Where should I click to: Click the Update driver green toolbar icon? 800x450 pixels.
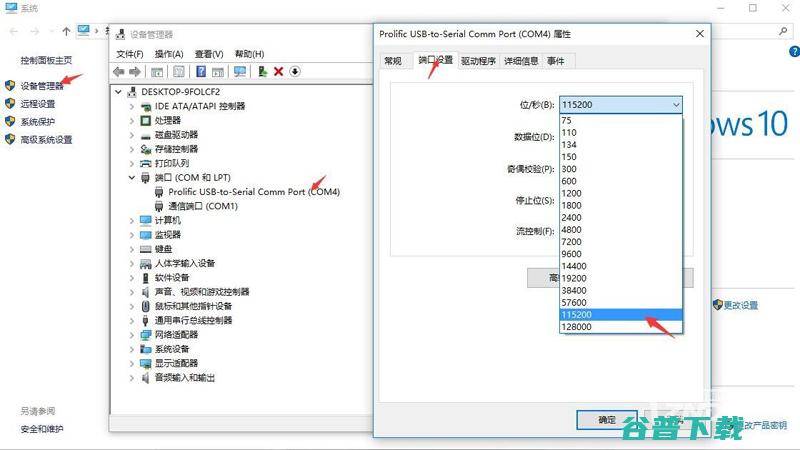262,71
